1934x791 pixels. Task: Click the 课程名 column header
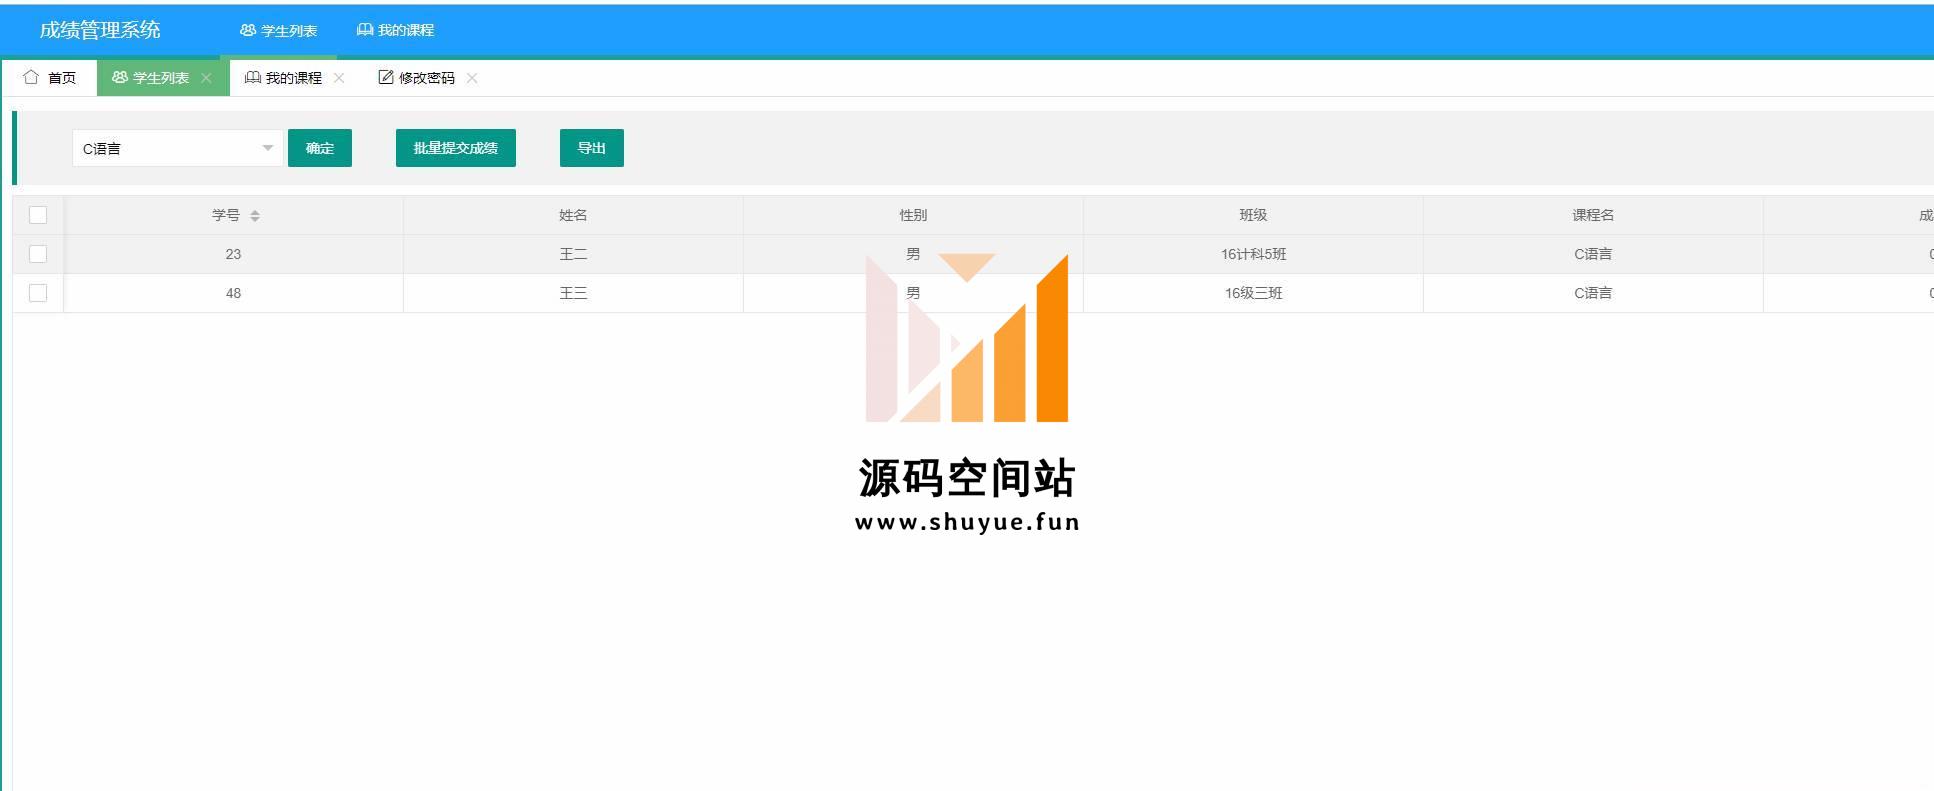(x=1593, y=215)
